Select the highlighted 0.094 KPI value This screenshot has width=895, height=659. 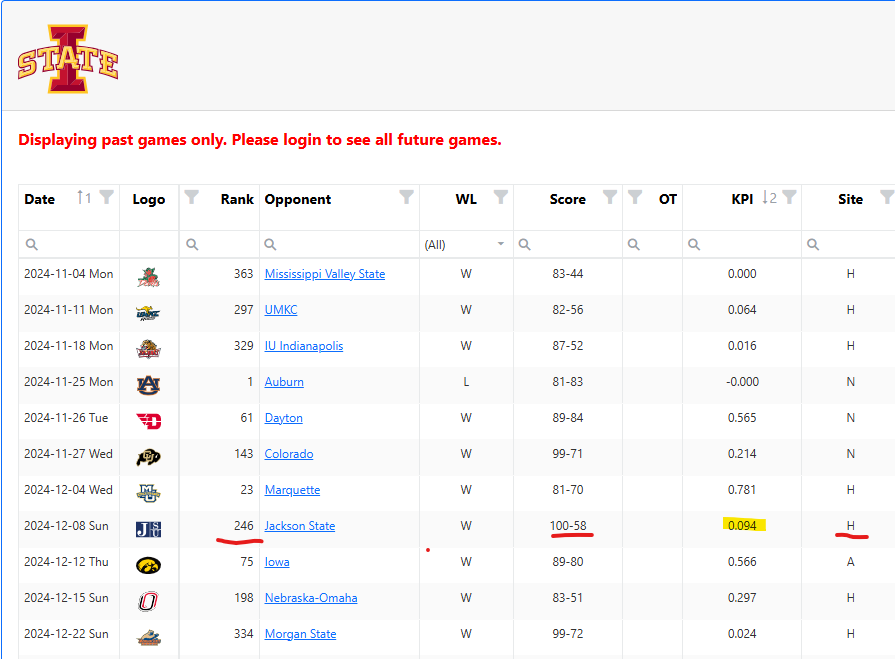743,525
